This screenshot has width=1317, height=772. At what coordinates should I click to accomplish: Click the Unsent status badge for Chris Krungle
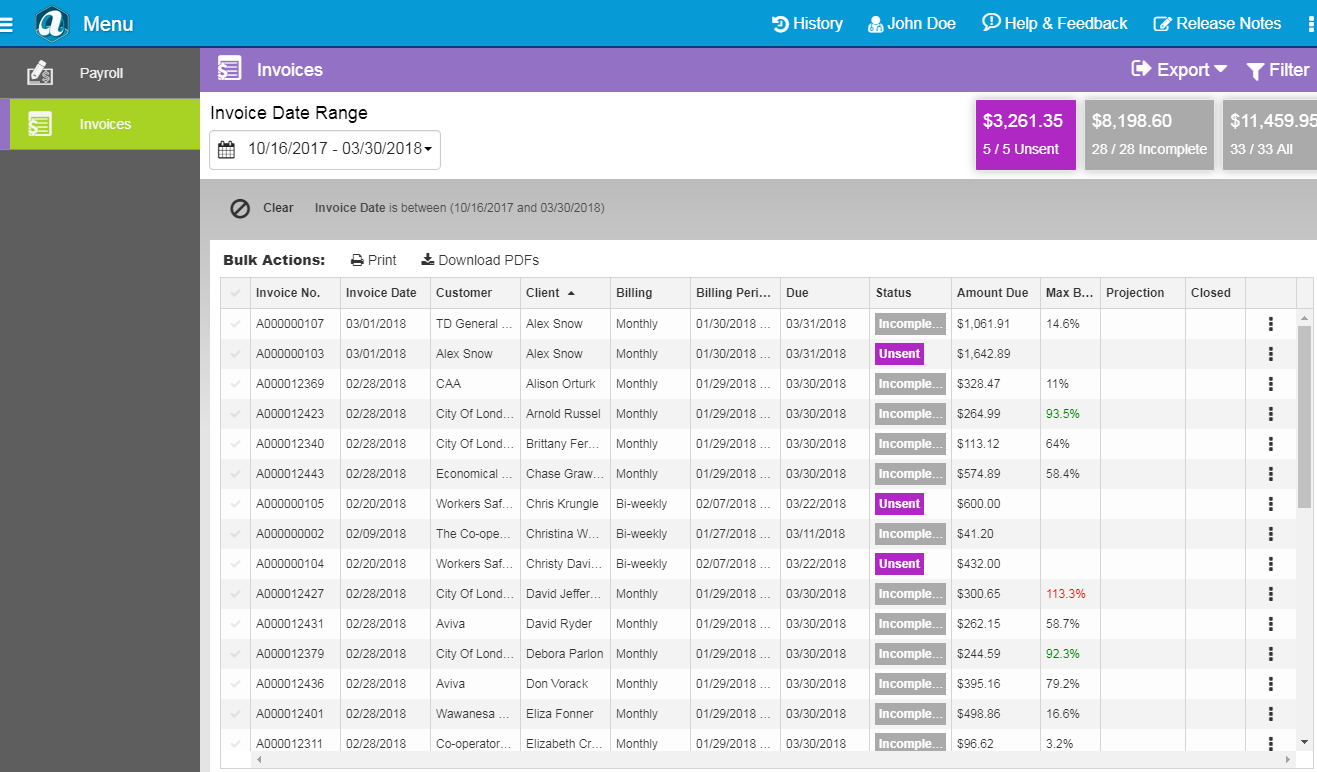pos(899,504)
